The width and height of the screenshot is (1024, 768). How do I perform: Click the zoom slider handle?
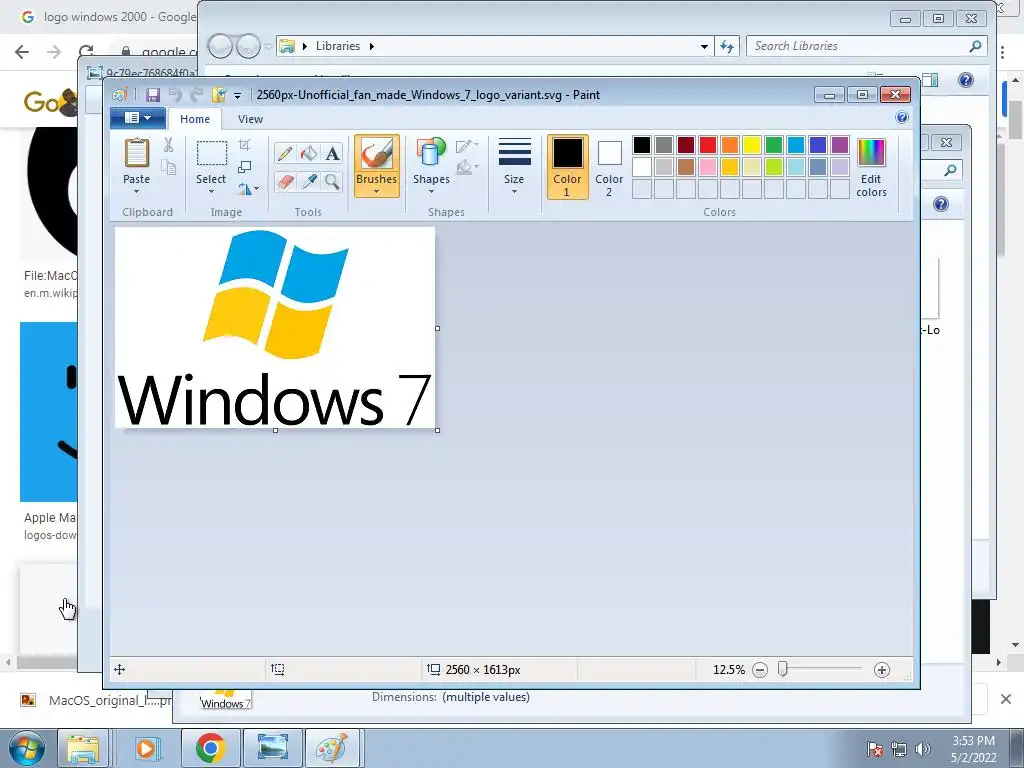point(783,669)
